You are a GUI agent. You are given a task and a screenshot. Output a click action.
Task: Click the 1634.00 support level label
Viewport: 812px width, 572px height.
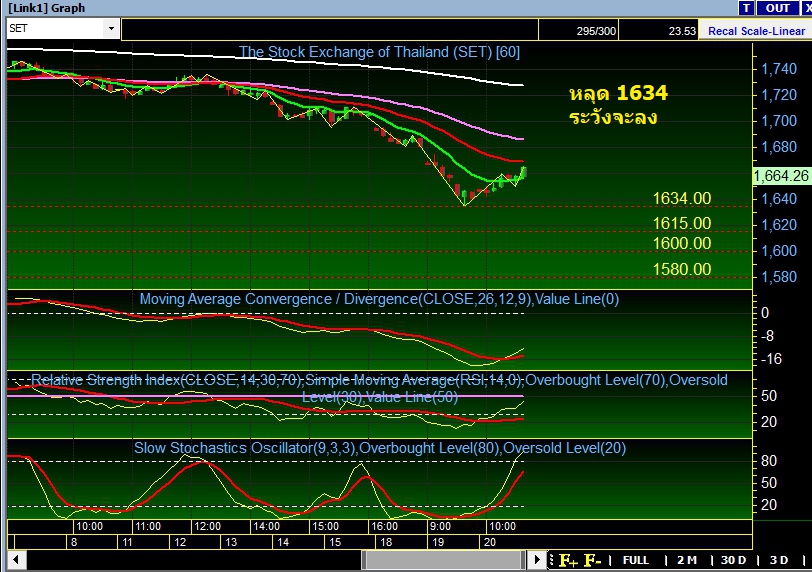pos(682,198)
